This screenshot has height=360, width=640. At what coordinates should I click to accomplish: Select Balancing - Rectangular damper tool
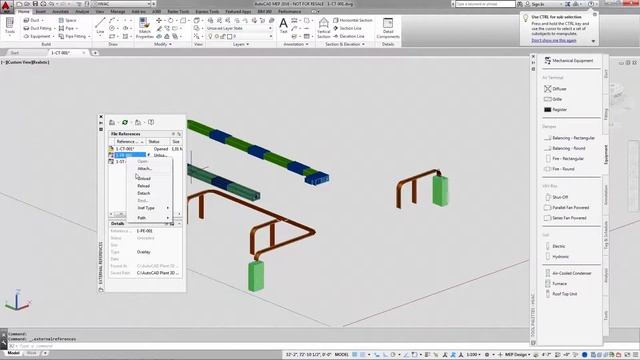click(x=569, y=138)
